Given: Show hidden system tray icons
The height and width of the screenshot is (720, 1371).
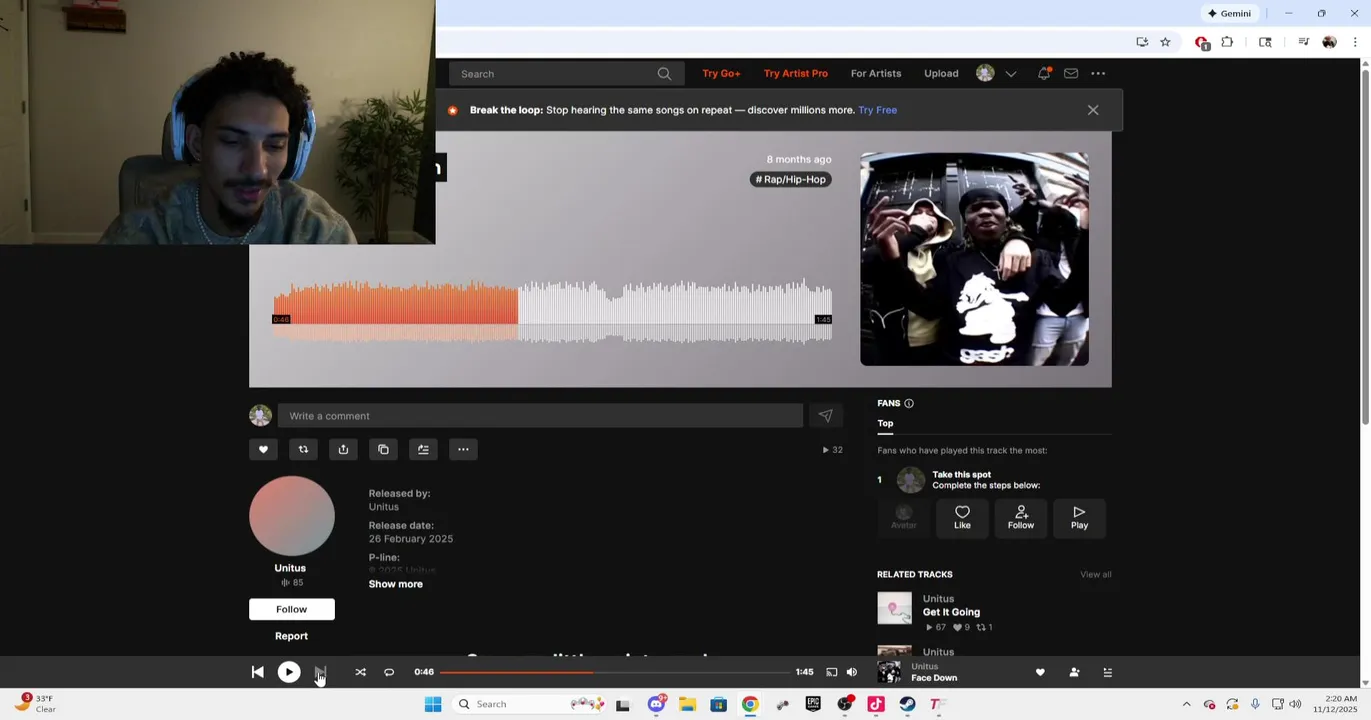Looking at the screenshot, I should (1186, 704).
